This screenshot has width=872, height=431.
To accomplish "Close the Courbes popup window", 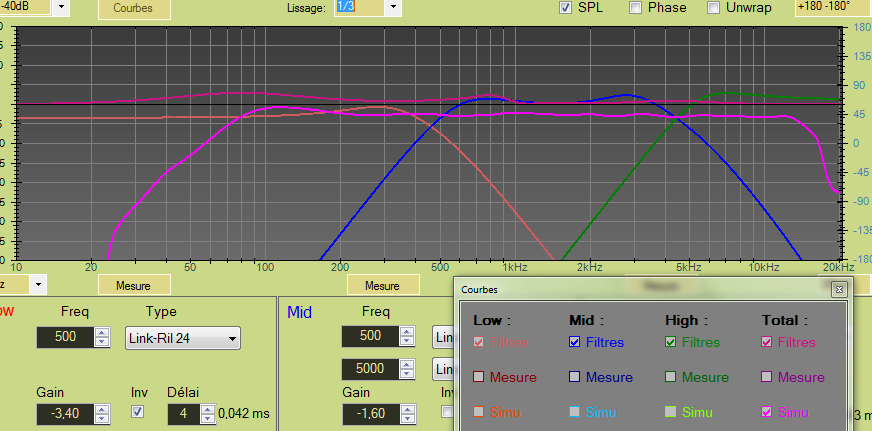I will click(839, 289).
